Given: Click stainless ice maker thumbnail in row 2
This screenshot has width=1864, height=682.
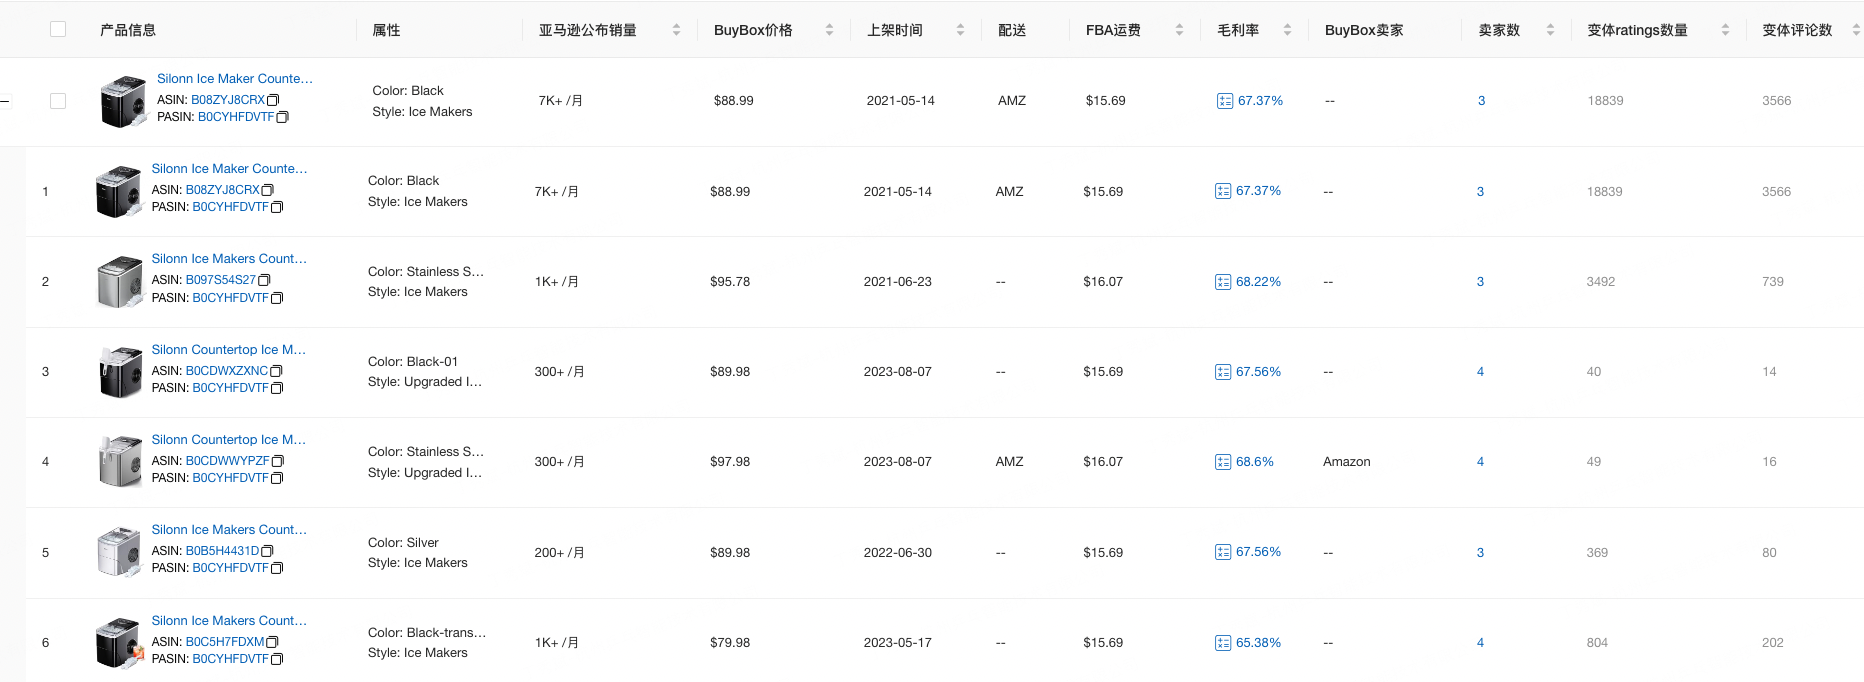Looking at the screenshot, I should pos(120,281).
